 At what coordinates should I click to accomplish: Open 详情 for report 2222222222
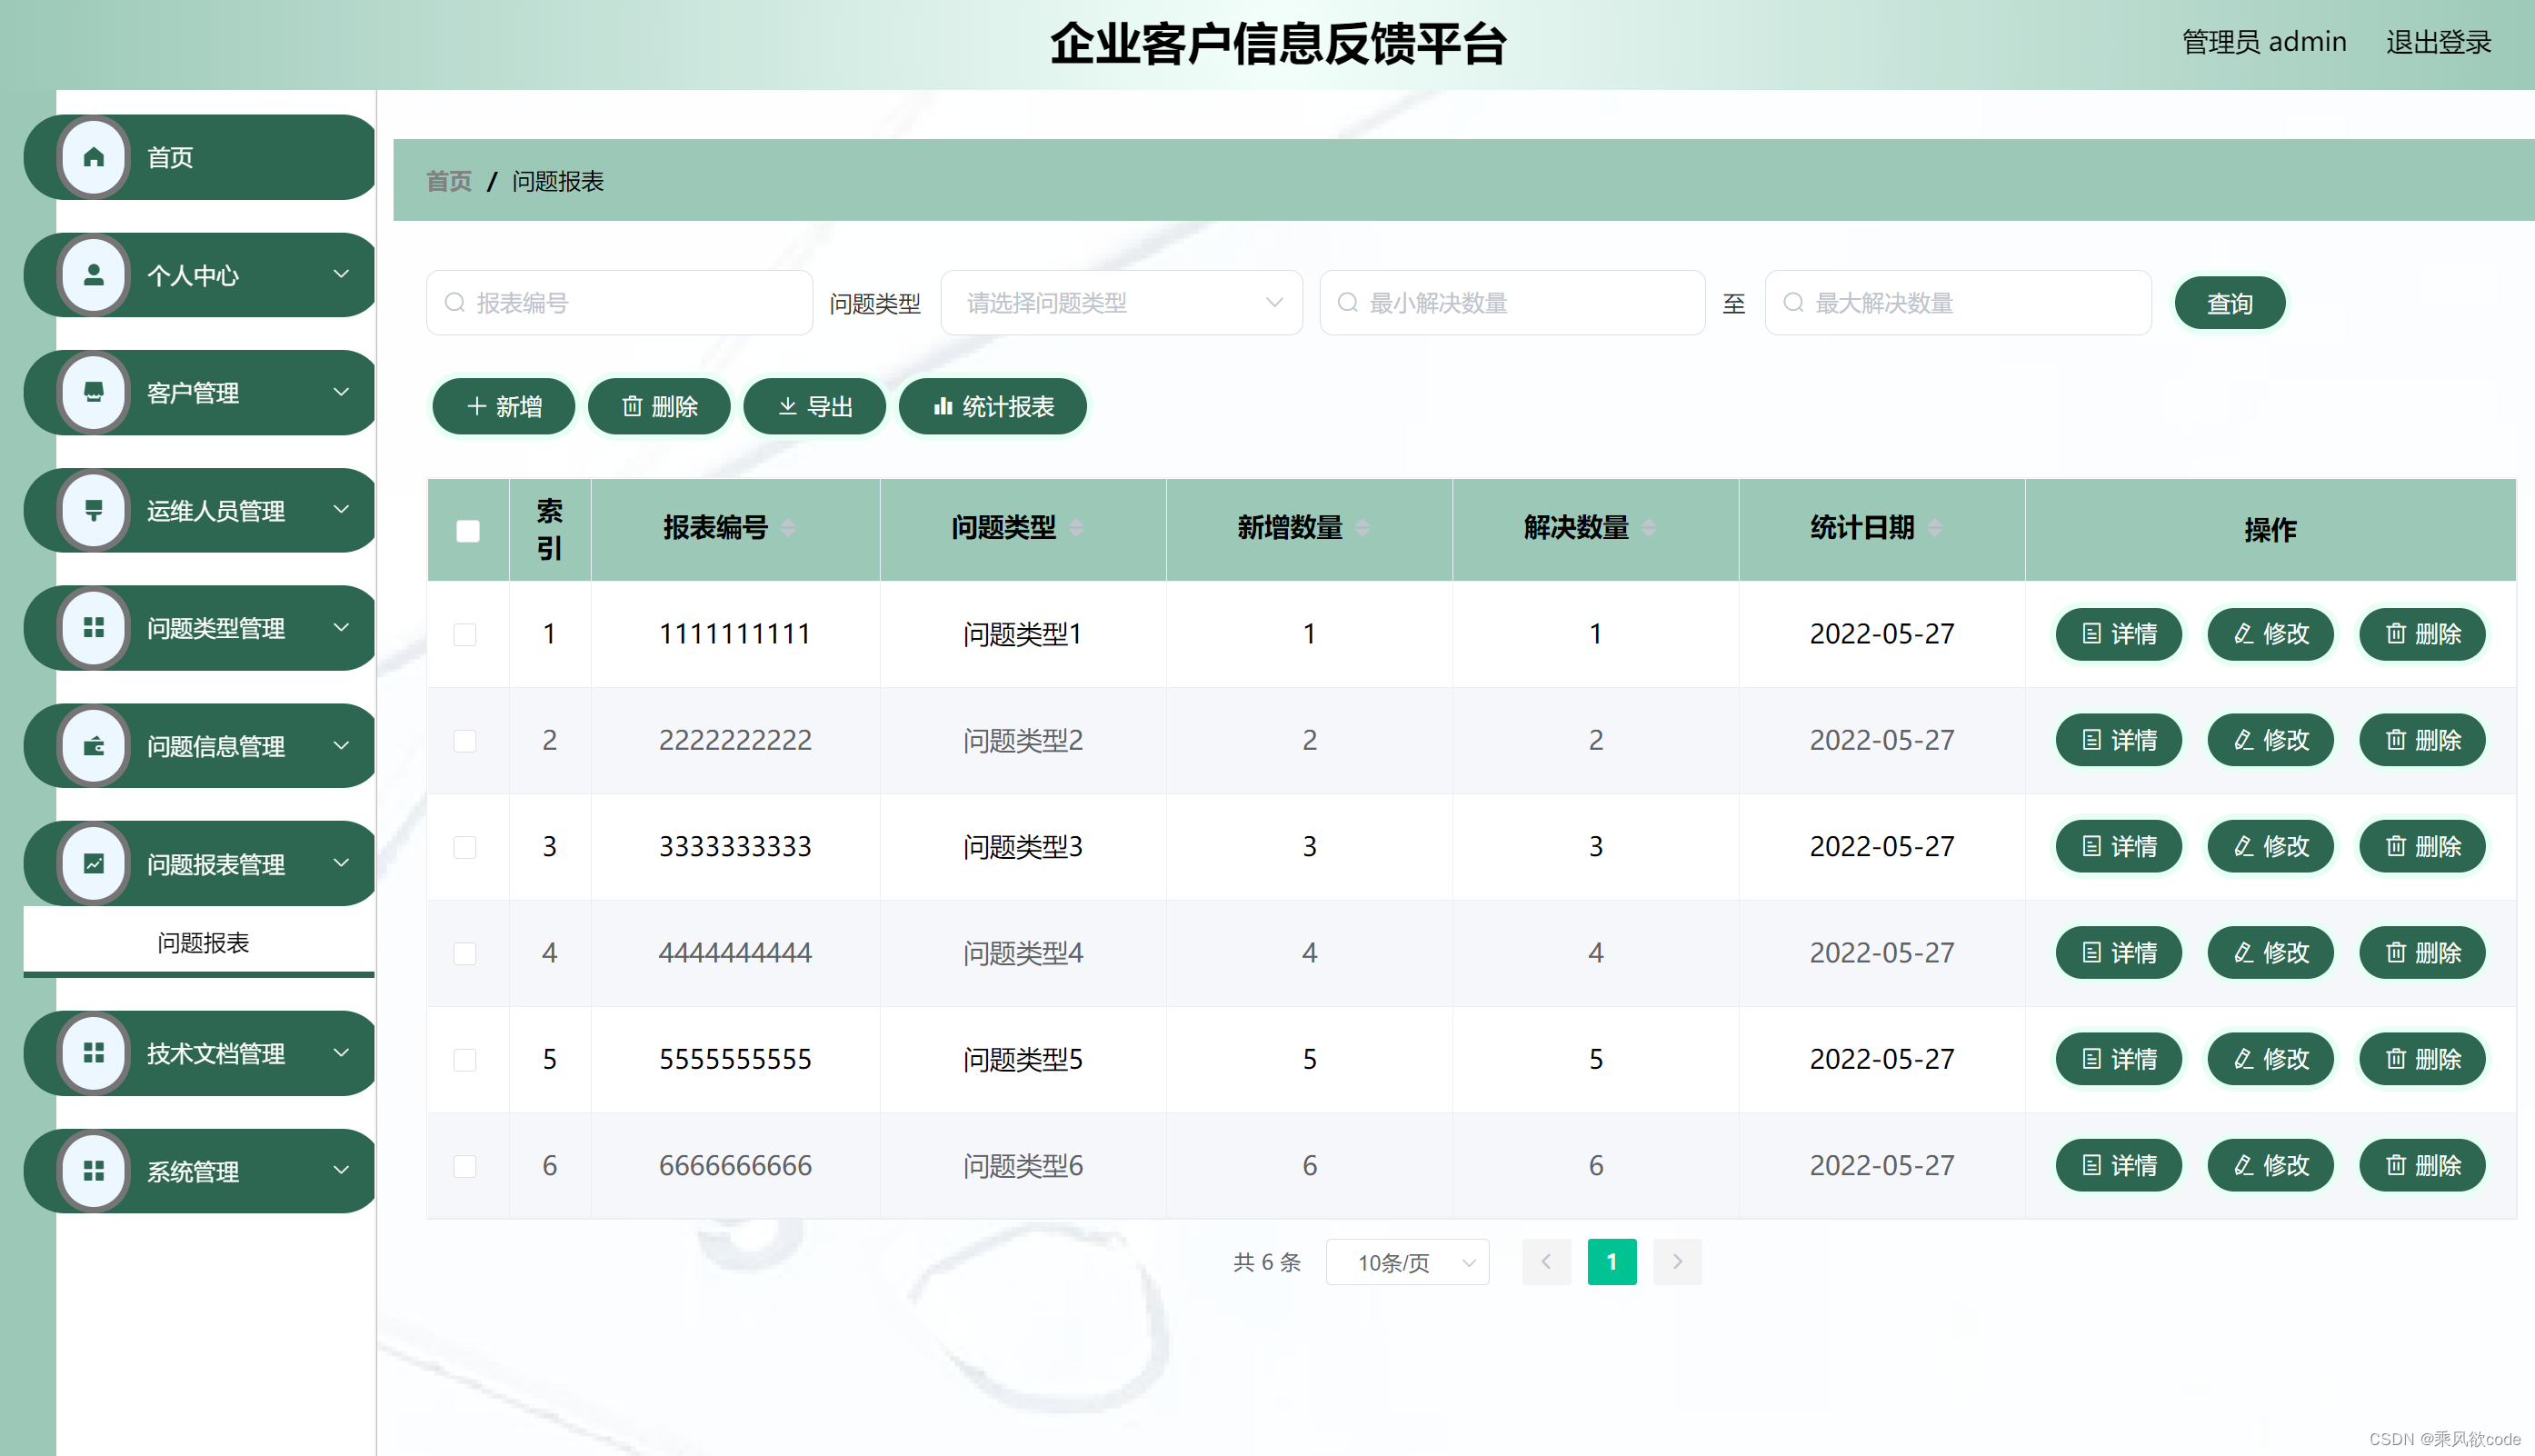[2118, 740]
